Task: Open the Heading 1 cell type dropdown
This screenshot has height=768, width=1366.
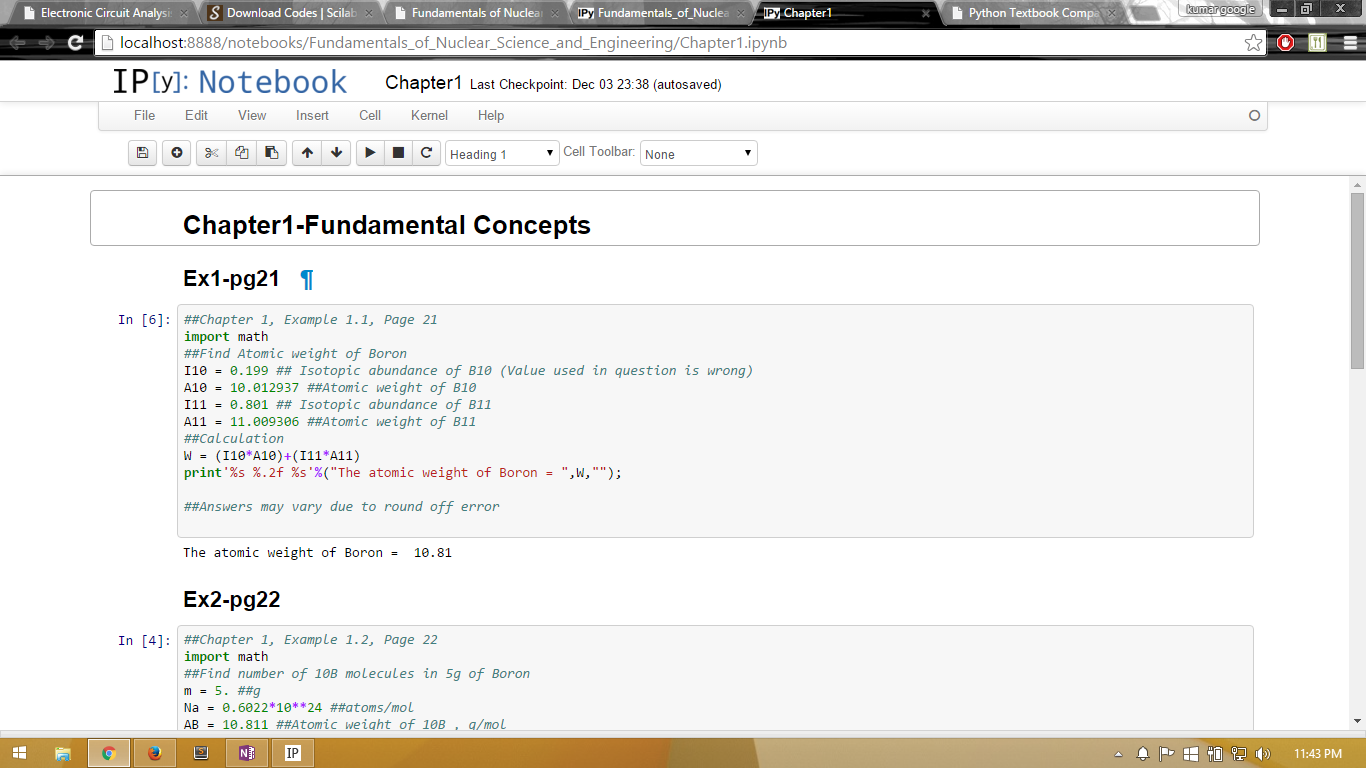Action: tap(502, 154)
